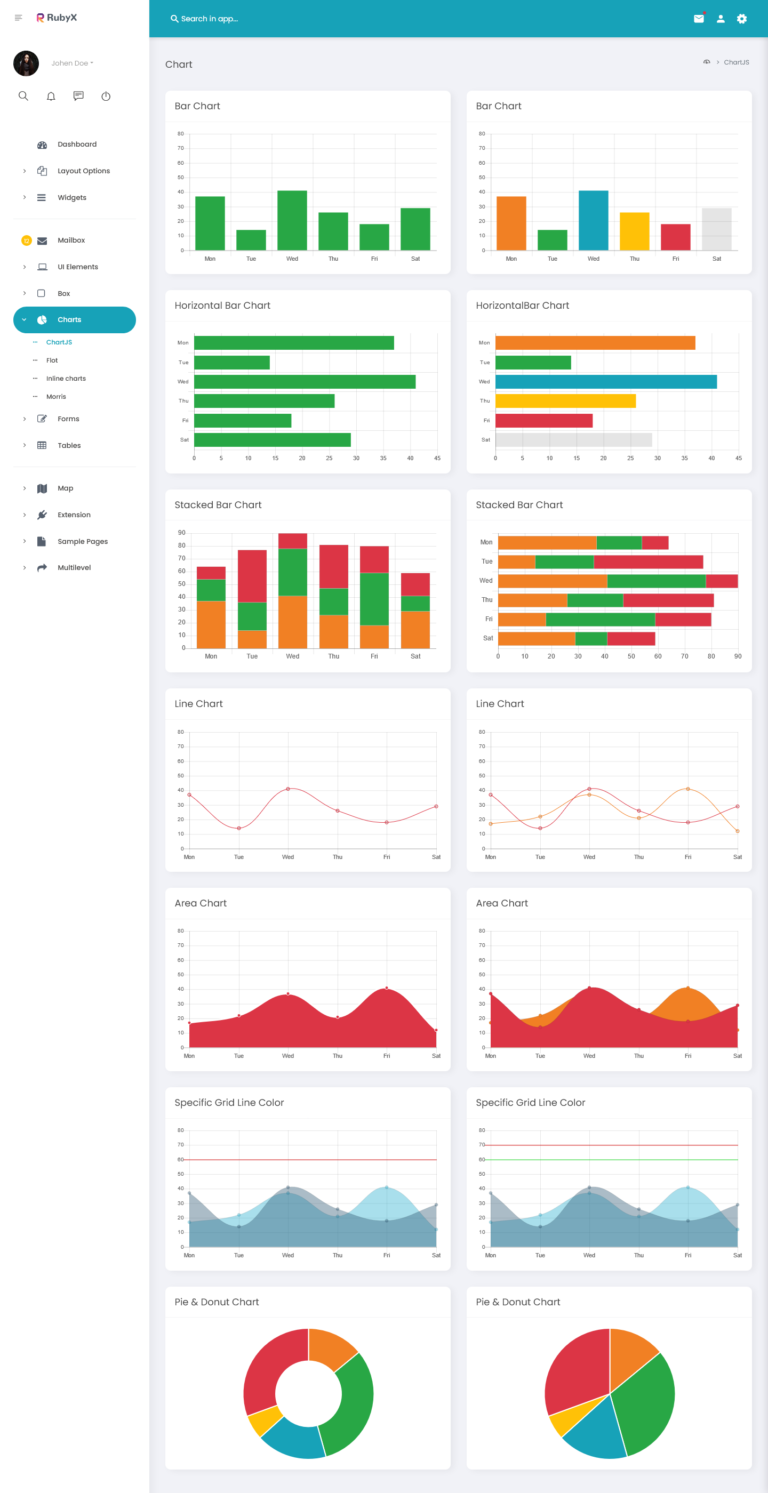Viewport: 768px width, 1493px height.
Task: Select the Morris charts submenu link
Action: [x=56, y=397]
